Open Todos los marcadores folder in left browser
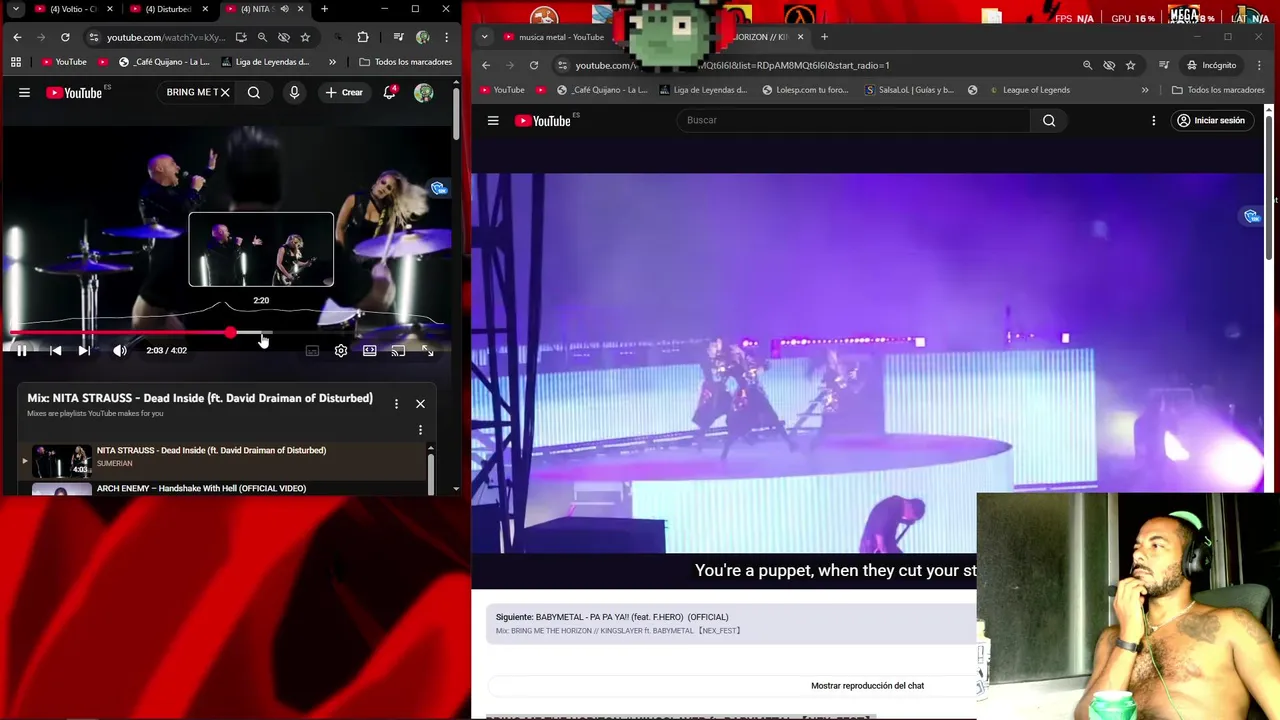The image size is (1280, 720). click(405, 62)
